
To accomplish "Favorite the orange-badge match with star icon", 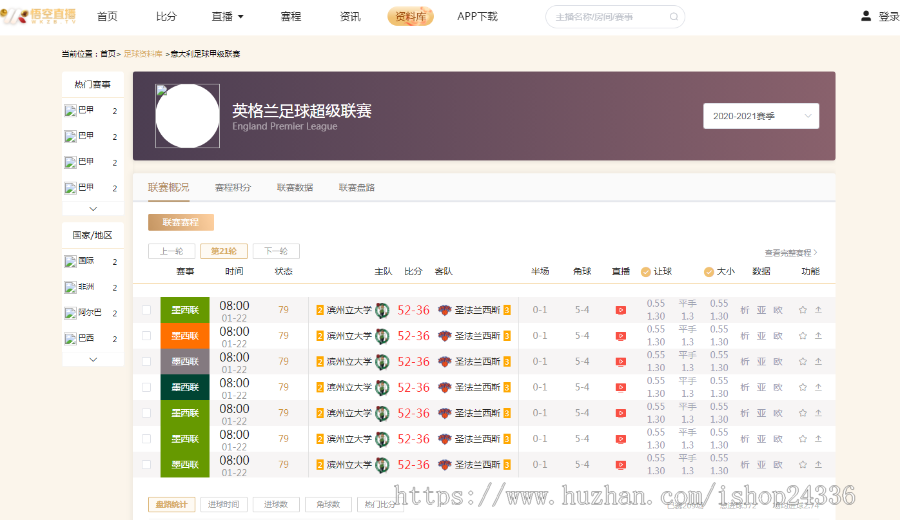I will click(x=802, y=336).
